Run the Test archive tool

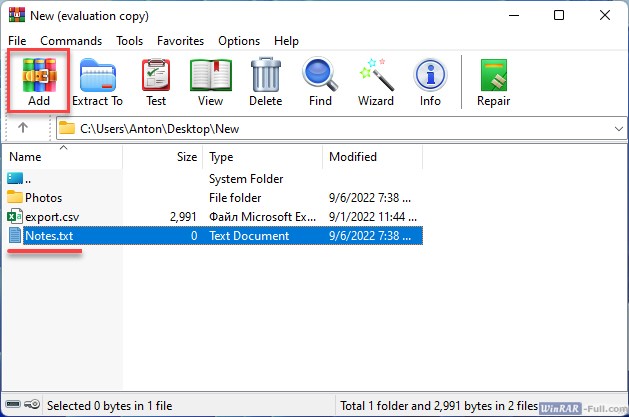156,82
